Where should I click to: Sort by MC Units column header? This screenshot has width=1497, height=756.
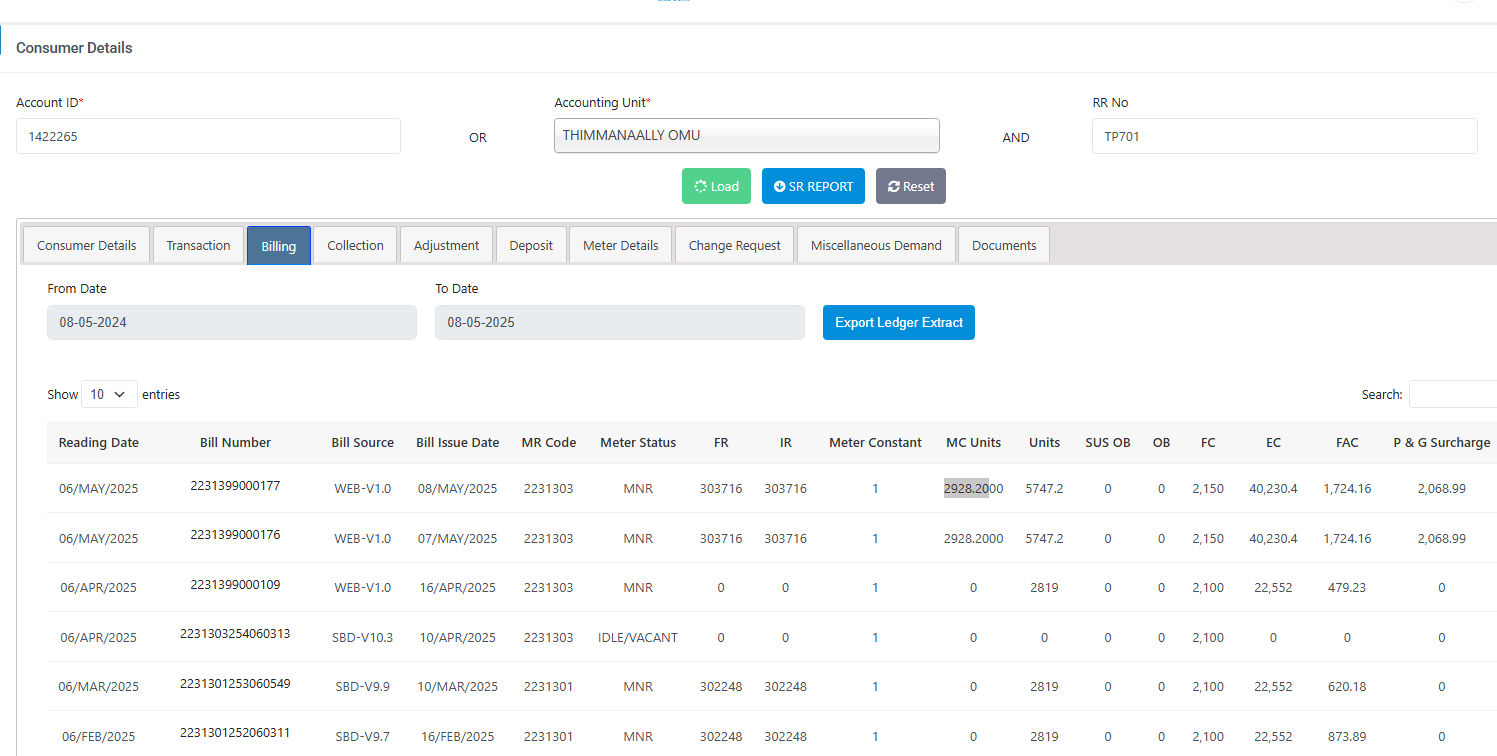click(x=974, y=442)
